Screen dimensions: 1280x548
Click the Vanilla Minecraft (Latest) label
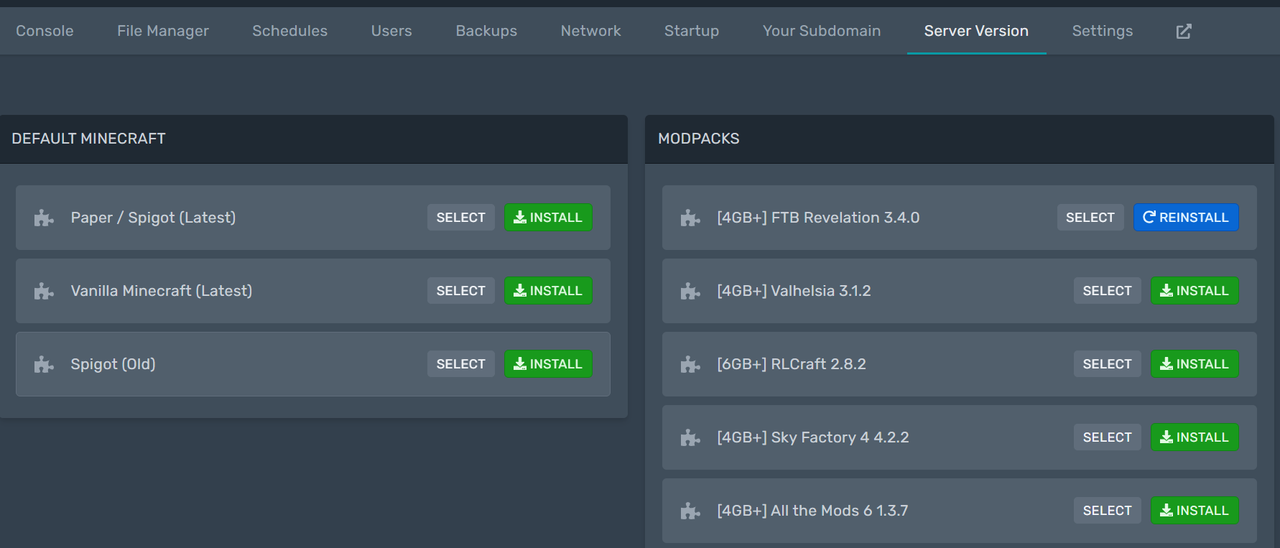coord(161,291)
